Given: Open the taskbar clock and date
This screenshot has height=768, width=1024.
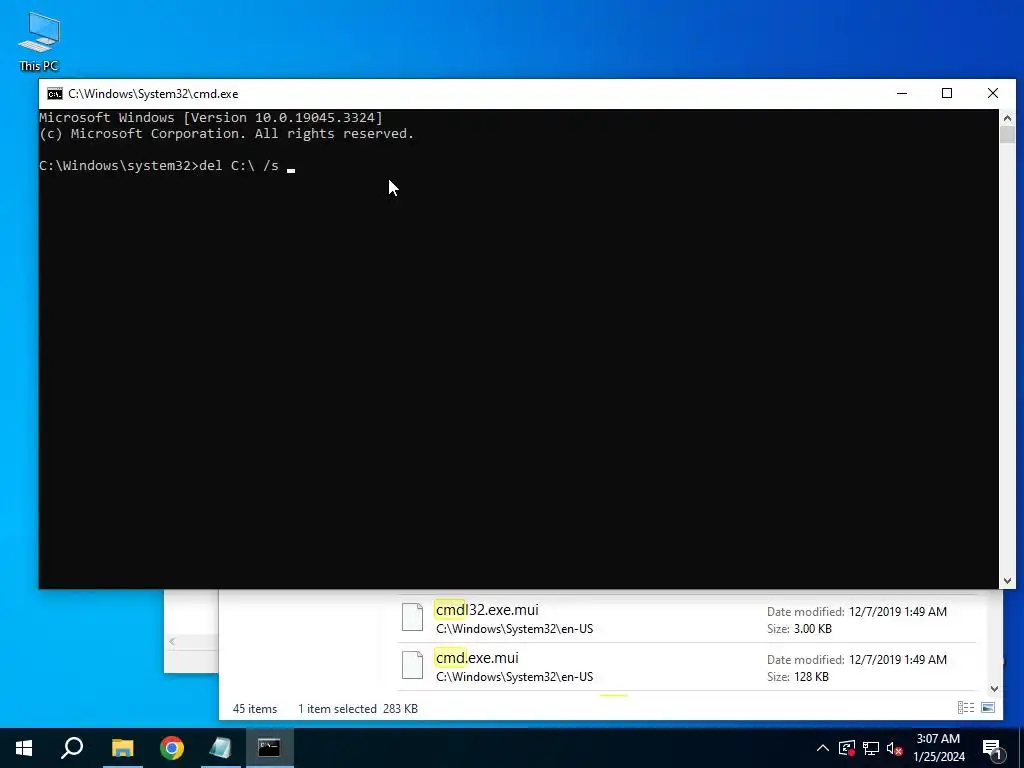Looking at the screenshot, I should [938, 748].
